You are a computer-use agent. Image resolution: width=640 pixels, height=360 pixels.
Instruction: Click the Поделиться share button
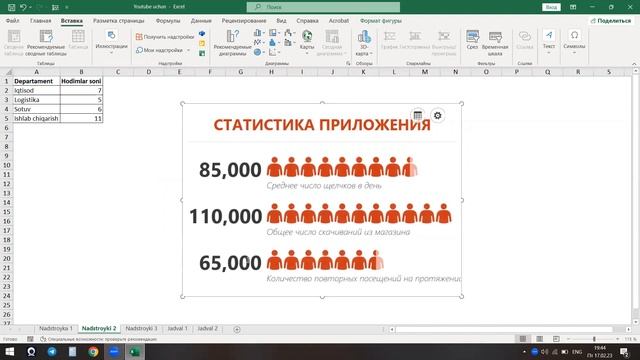[611, 20]
